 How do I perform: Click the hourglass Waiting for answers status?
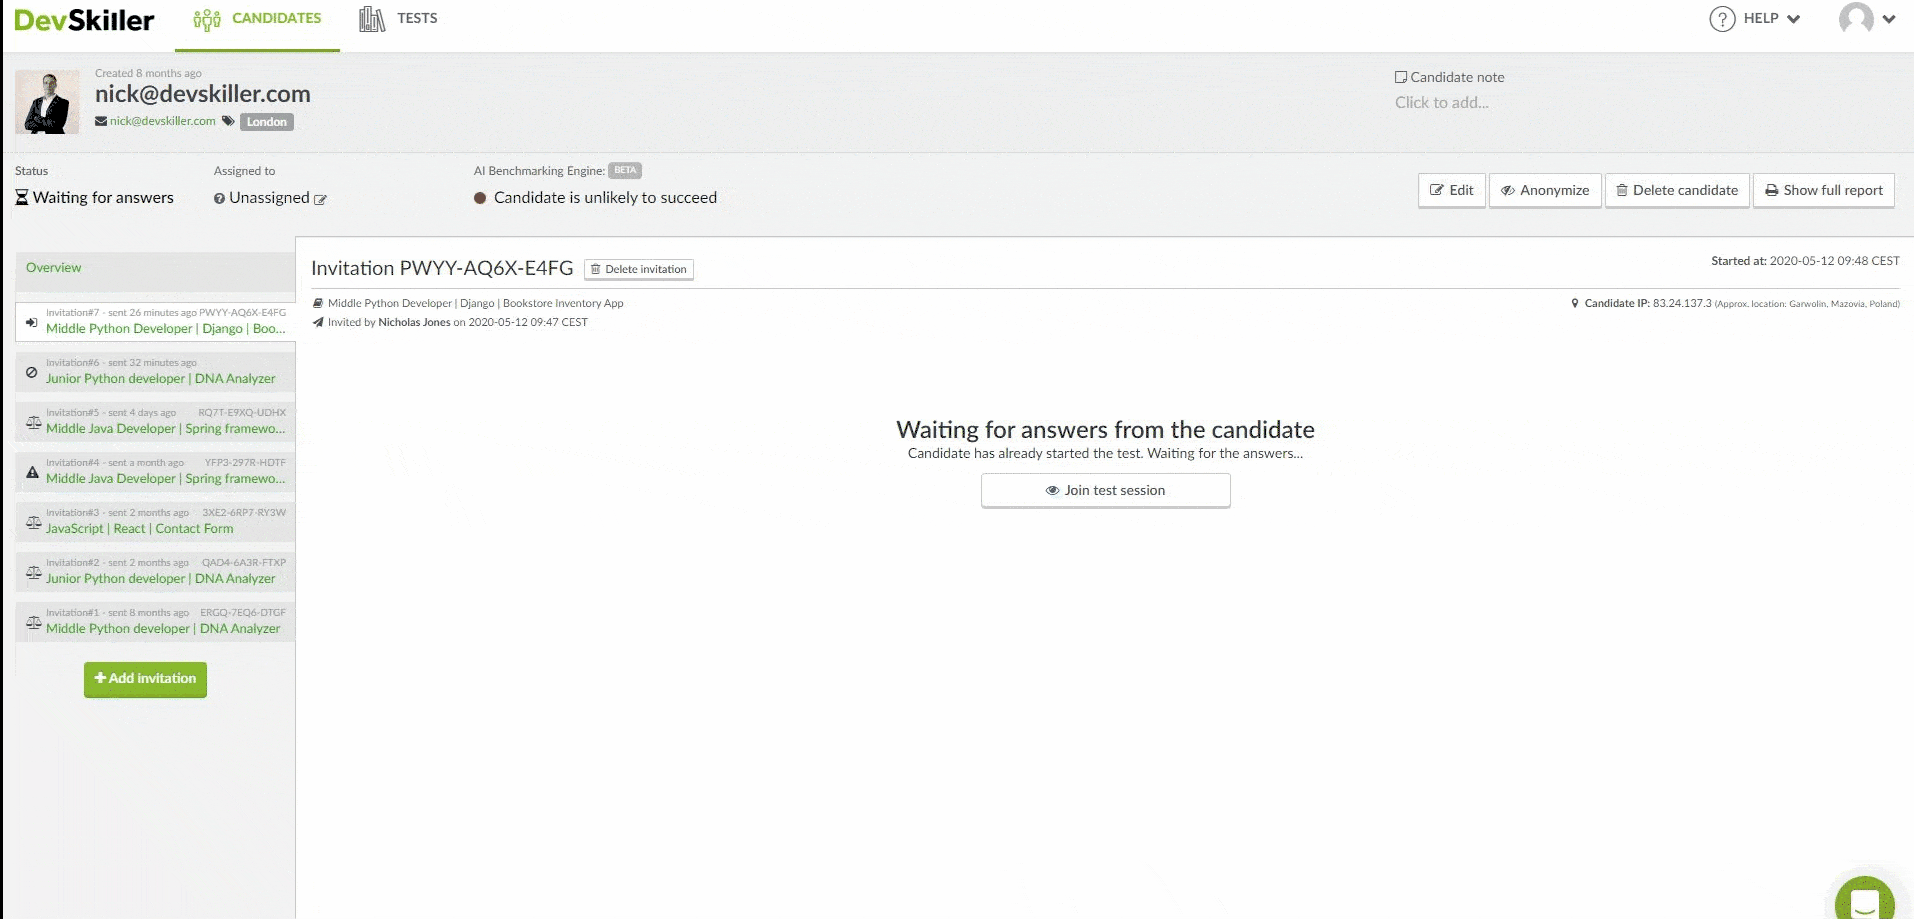[94, 198]
